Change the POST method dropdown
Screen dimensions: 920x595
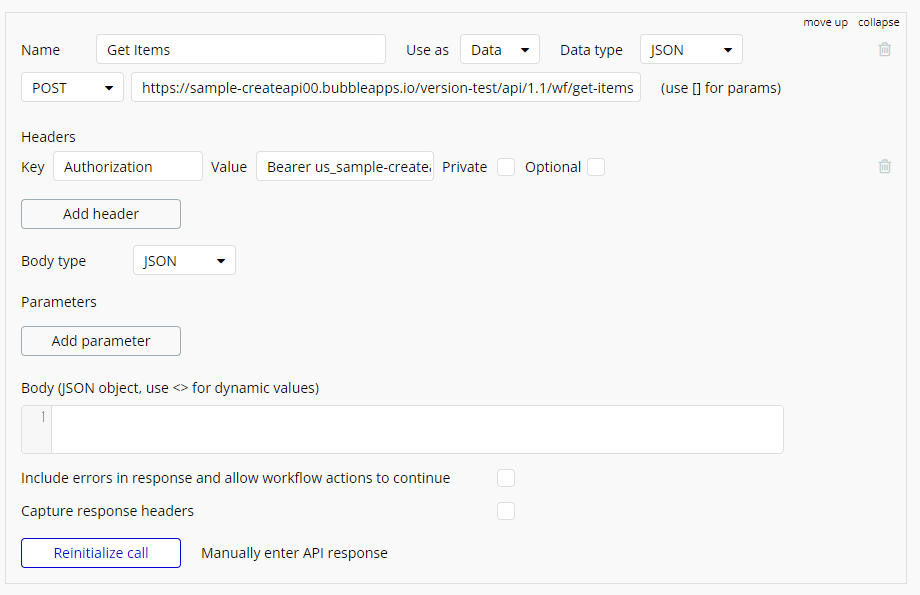(x=72, y=87)
